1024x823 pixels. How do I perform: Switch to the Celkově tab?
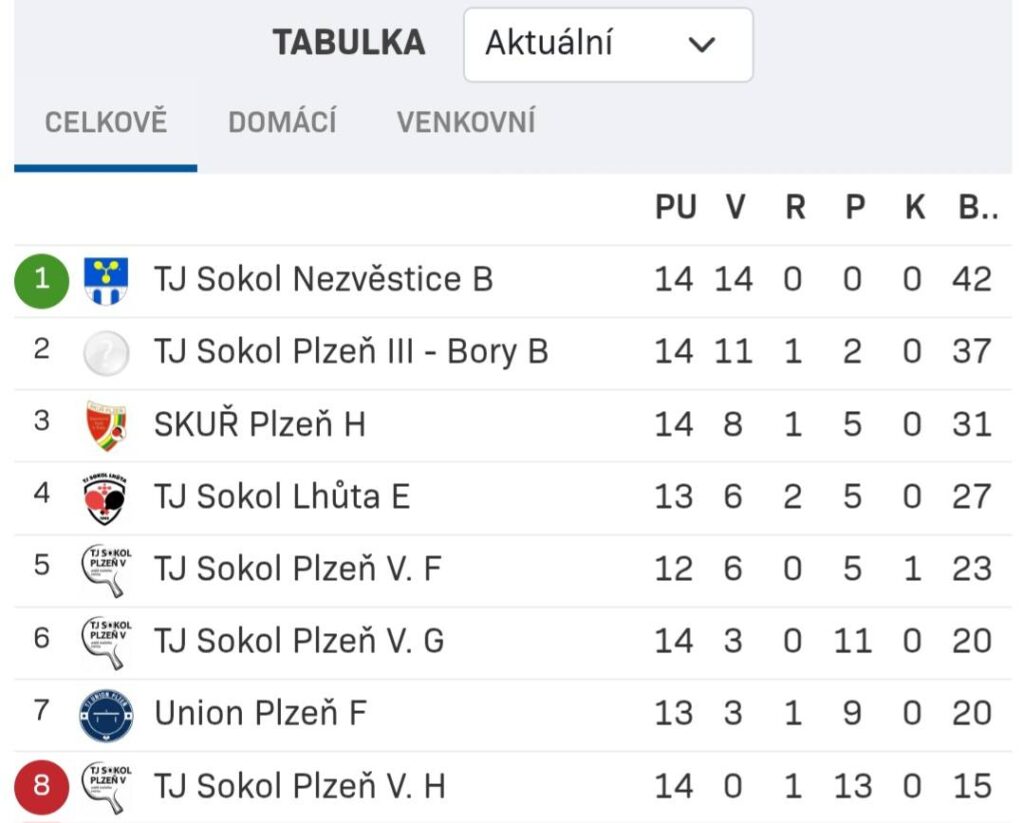[105, 123]
